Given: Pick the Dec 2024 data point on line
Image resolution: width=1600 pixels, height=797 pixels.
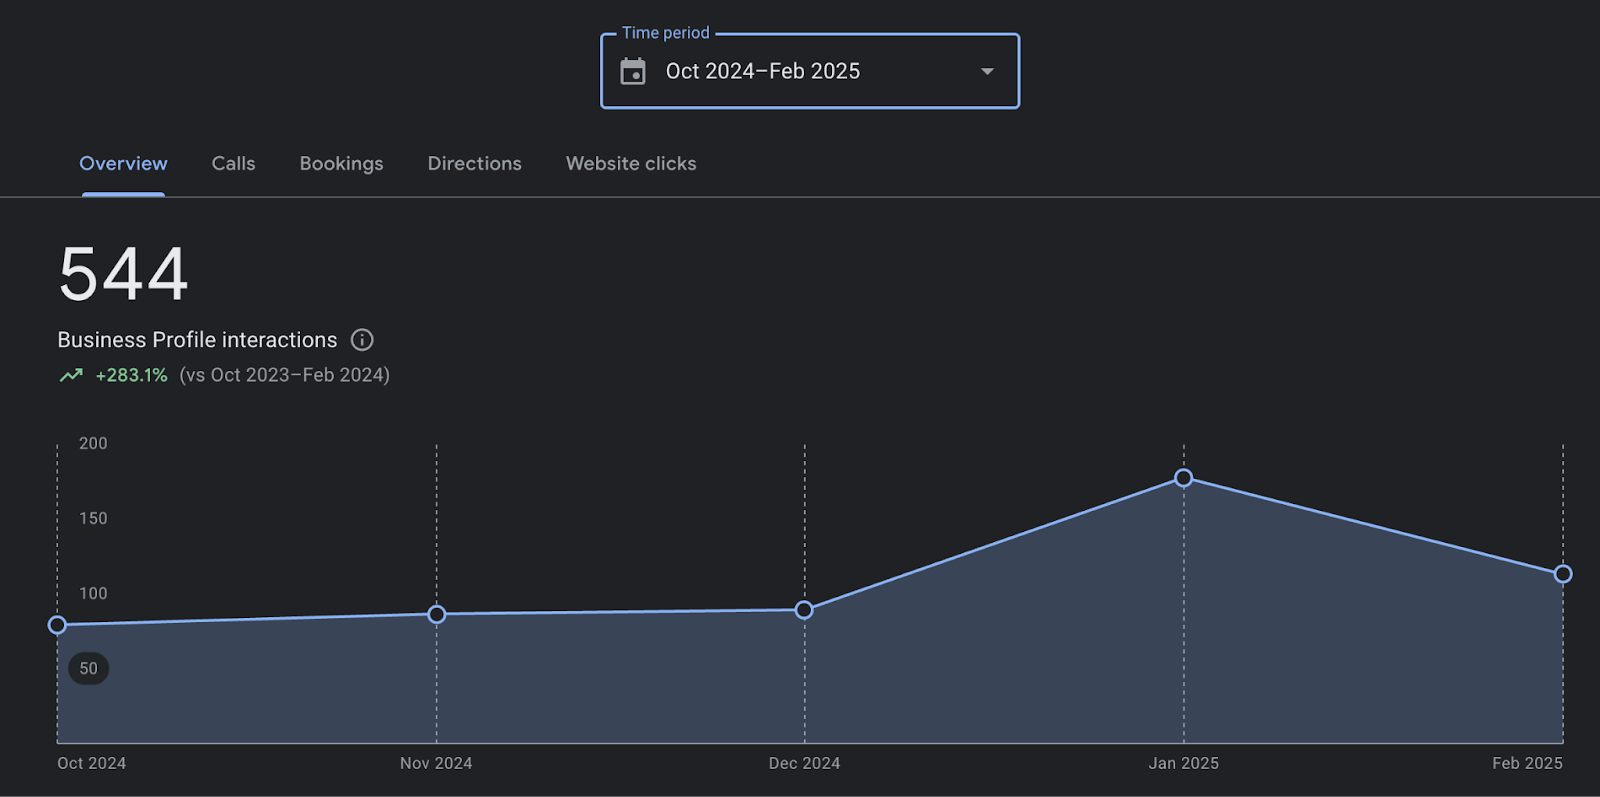Looking at the screenshot, I should click(x=804, y=610).
